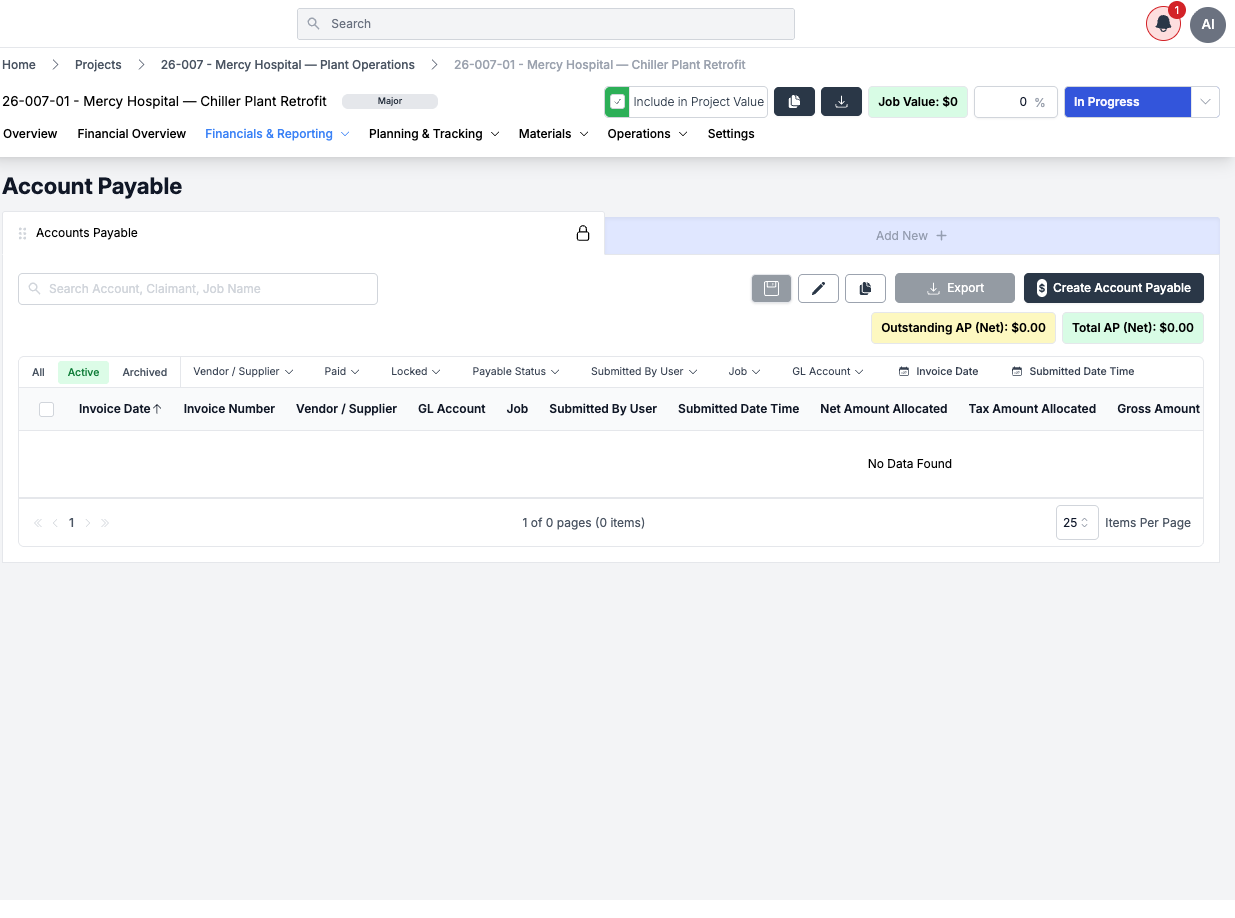Open the GL Account filter dropdown
Screen dimensions: 1235x918
click(x=828, y=371)
